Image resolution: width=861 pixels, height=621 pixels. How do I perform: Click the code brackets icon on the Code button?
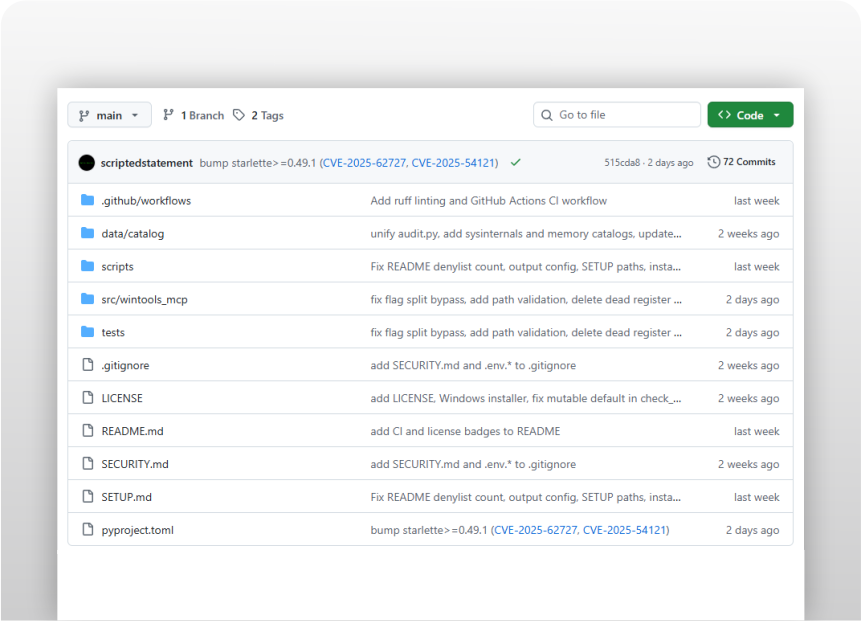725,114
